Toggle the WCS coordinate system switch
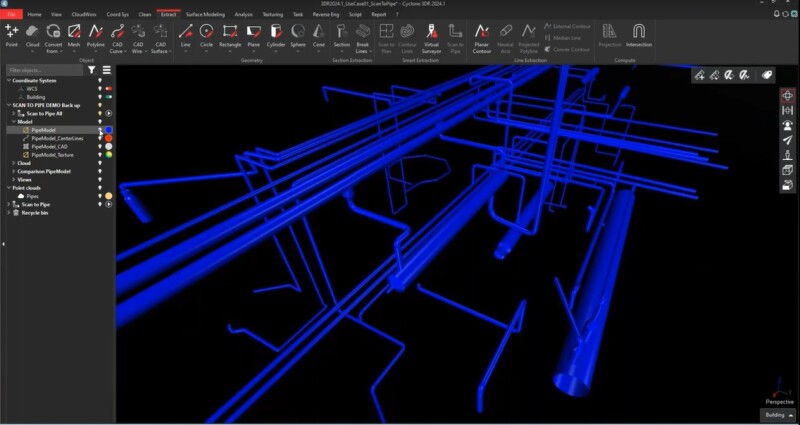 (x=108, y=88)
